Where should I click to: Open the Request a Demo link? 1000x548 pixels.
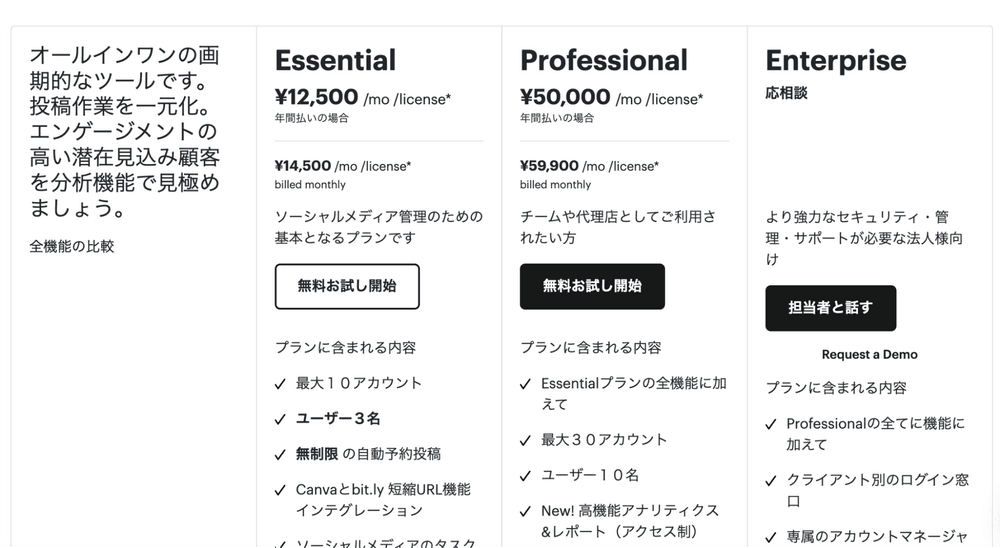[869, 354]
